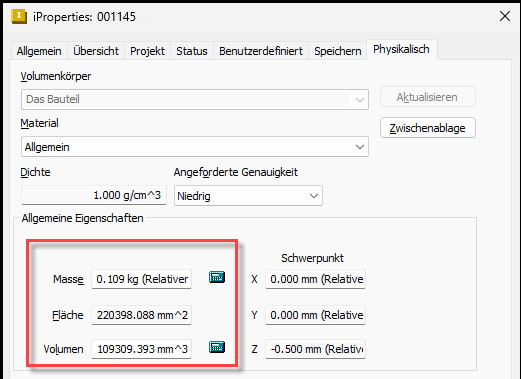Expand the Material dropdown set to Allgemein
Viewport: 521px width, 379px height.
pos(195,147)
